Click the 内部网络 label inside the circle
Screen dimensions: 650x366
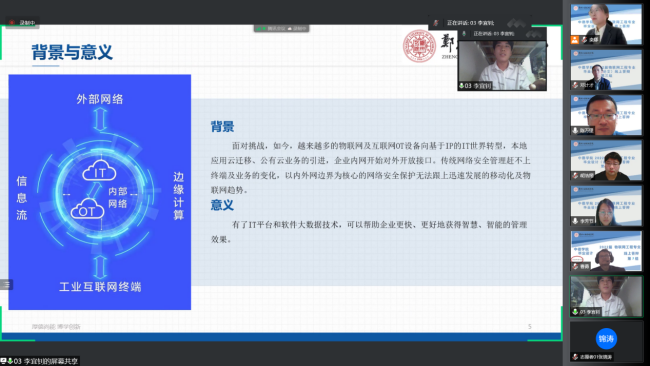(x=118, y=197)
